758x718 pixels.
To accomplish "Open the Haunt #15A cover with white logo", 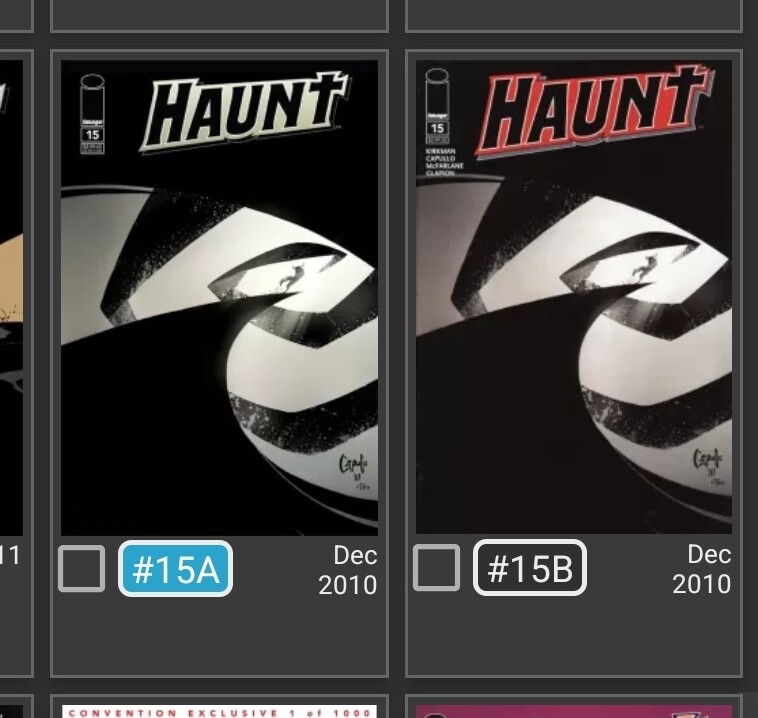I will coord(219,298).
